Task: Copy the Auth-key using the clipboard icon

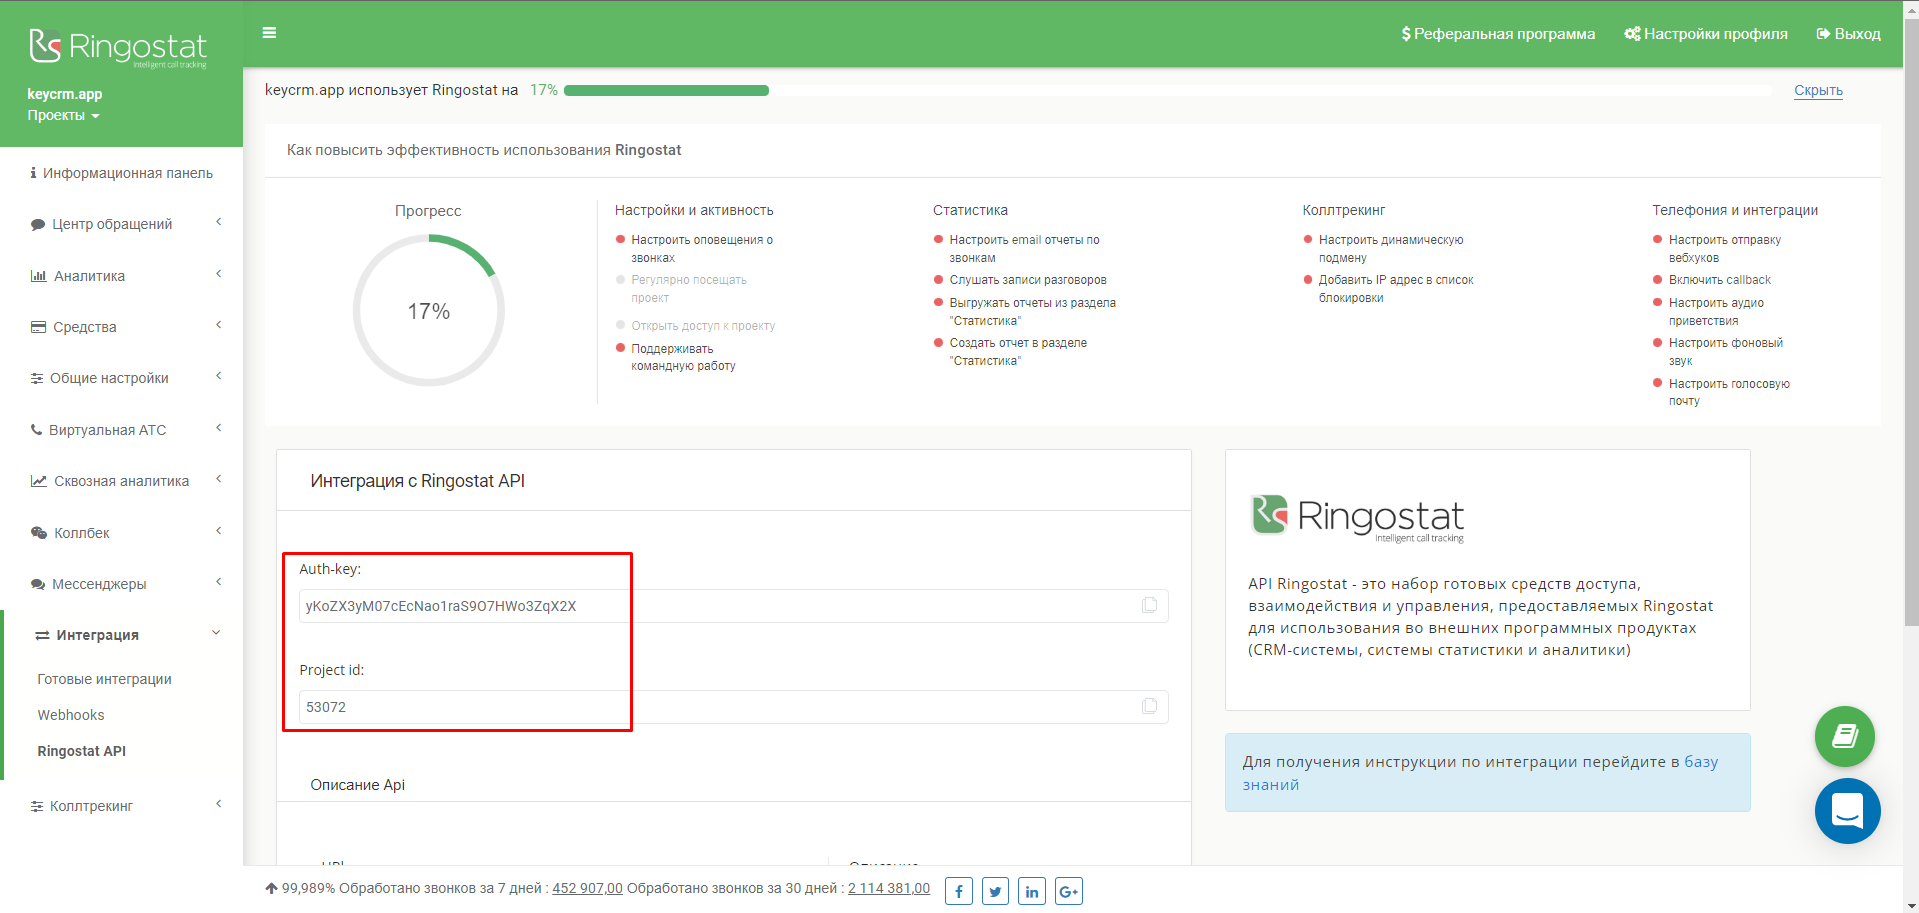Action: pos(1150,605)
